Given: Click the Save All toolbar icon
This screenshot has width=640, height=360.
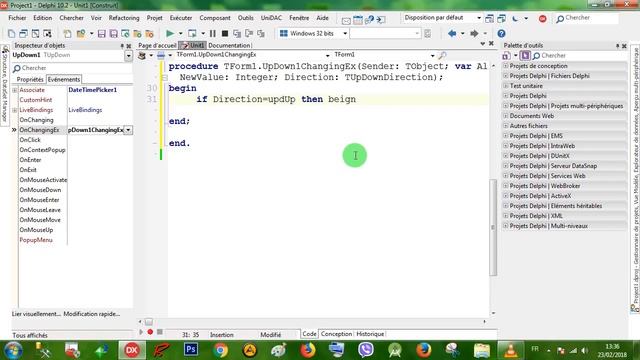Looking at the screenshot, I should [x=113, y=33].
